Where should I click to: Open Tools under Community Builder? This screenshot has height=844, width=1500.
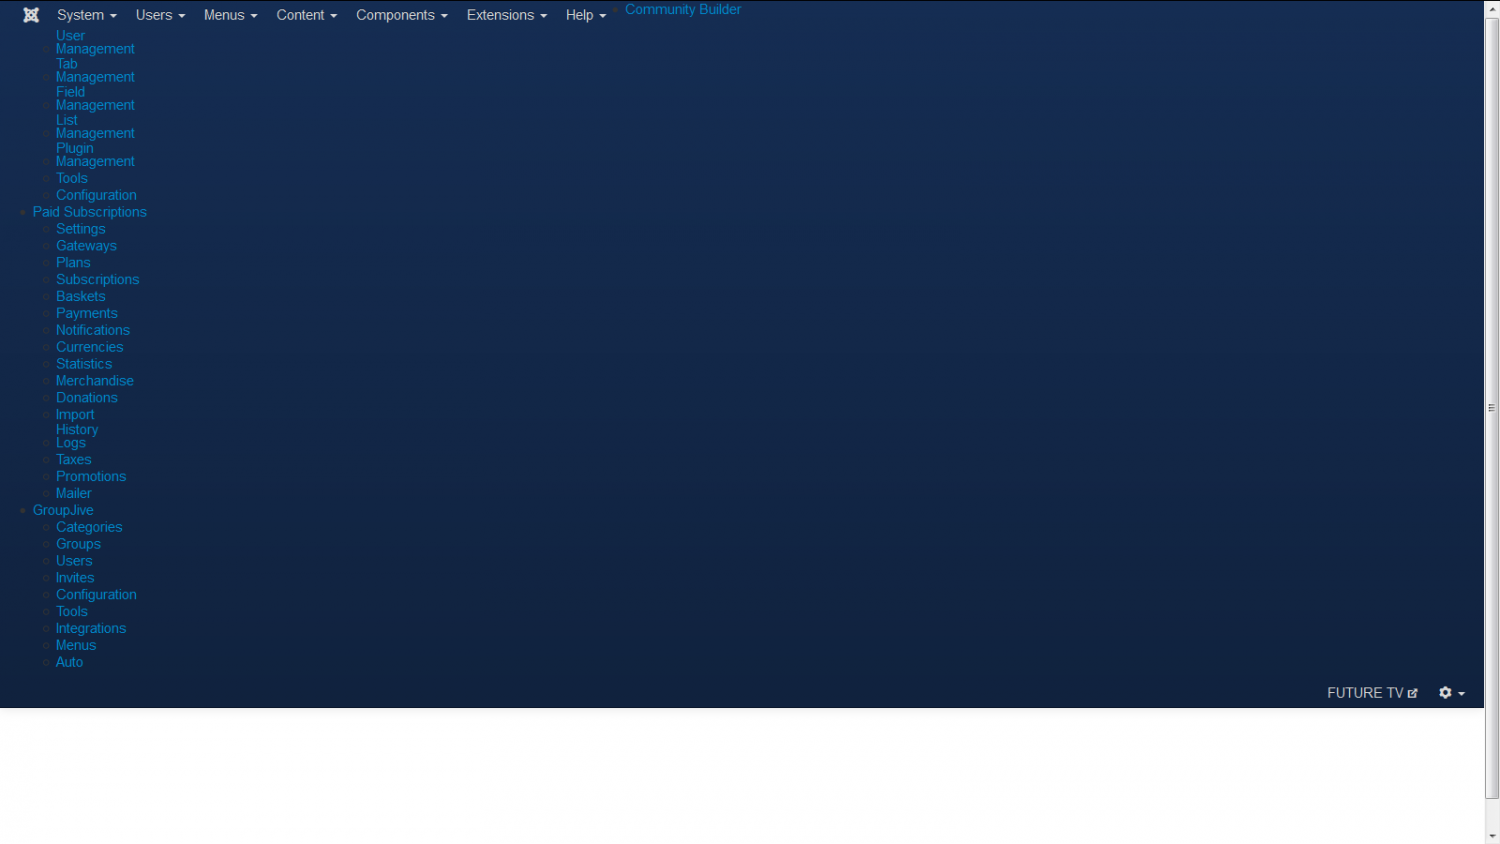tap(72, 178)
